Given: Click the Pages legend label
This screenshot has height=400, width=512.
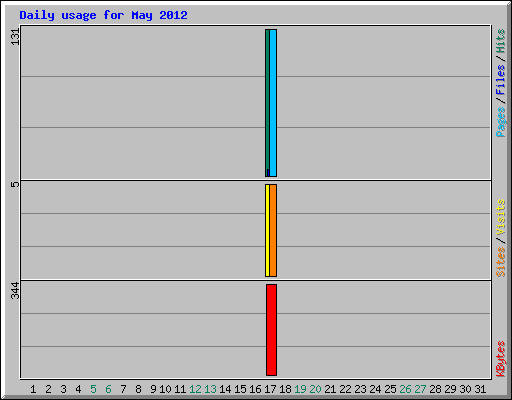Looking at the screenshot, I should (501, 122).
